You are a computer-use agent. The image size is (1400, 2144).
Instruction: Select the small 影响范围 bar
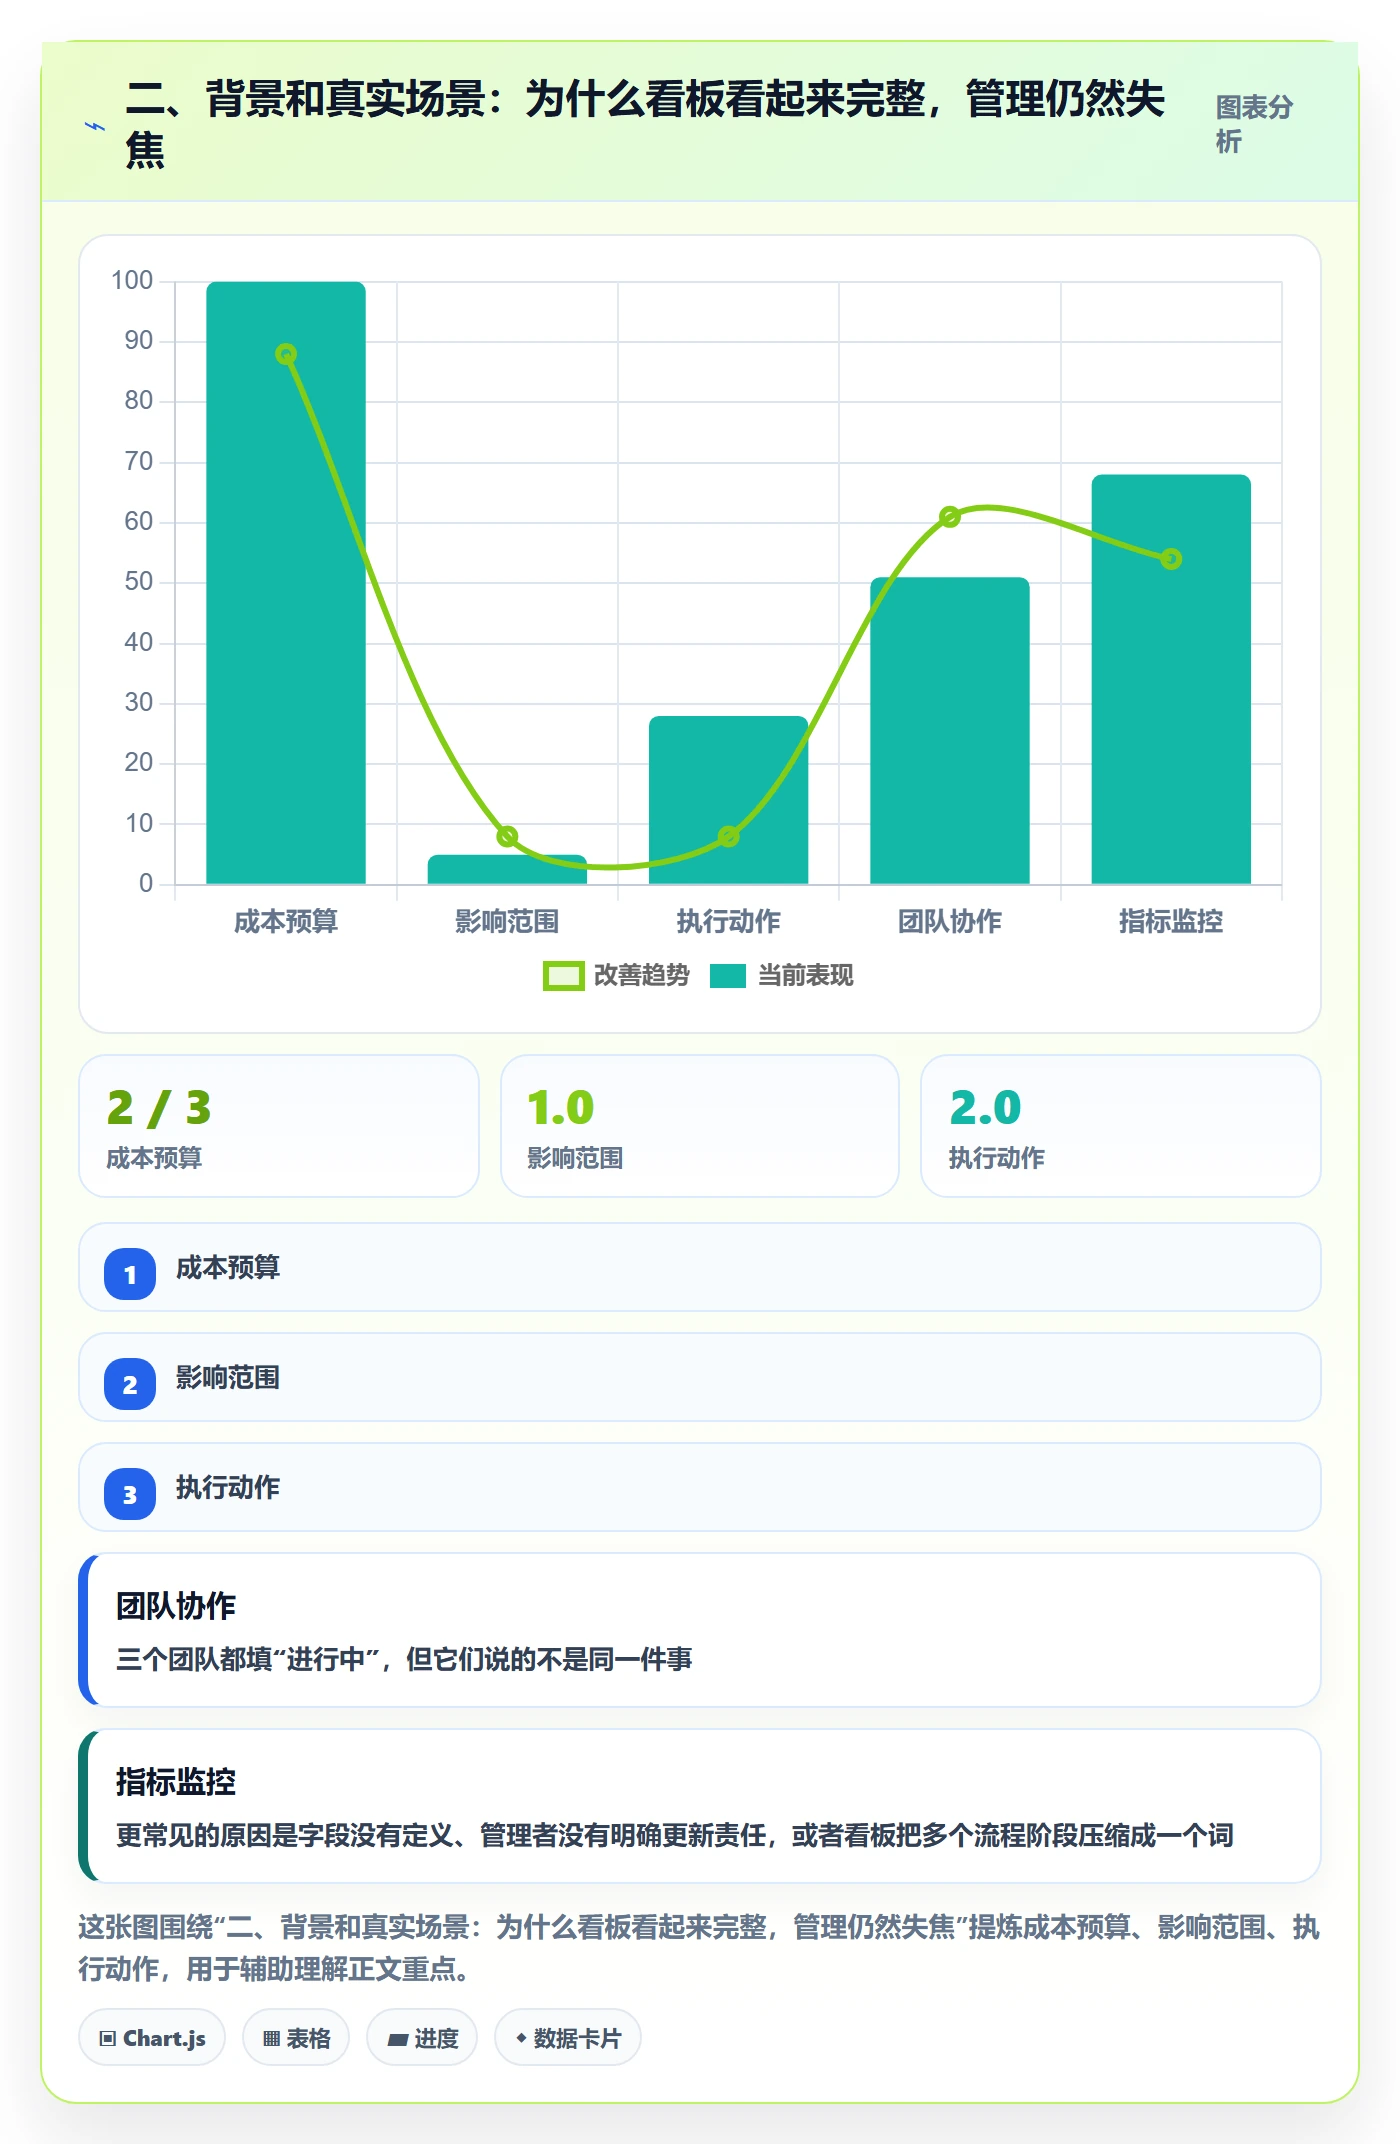(x=507, y=869)
